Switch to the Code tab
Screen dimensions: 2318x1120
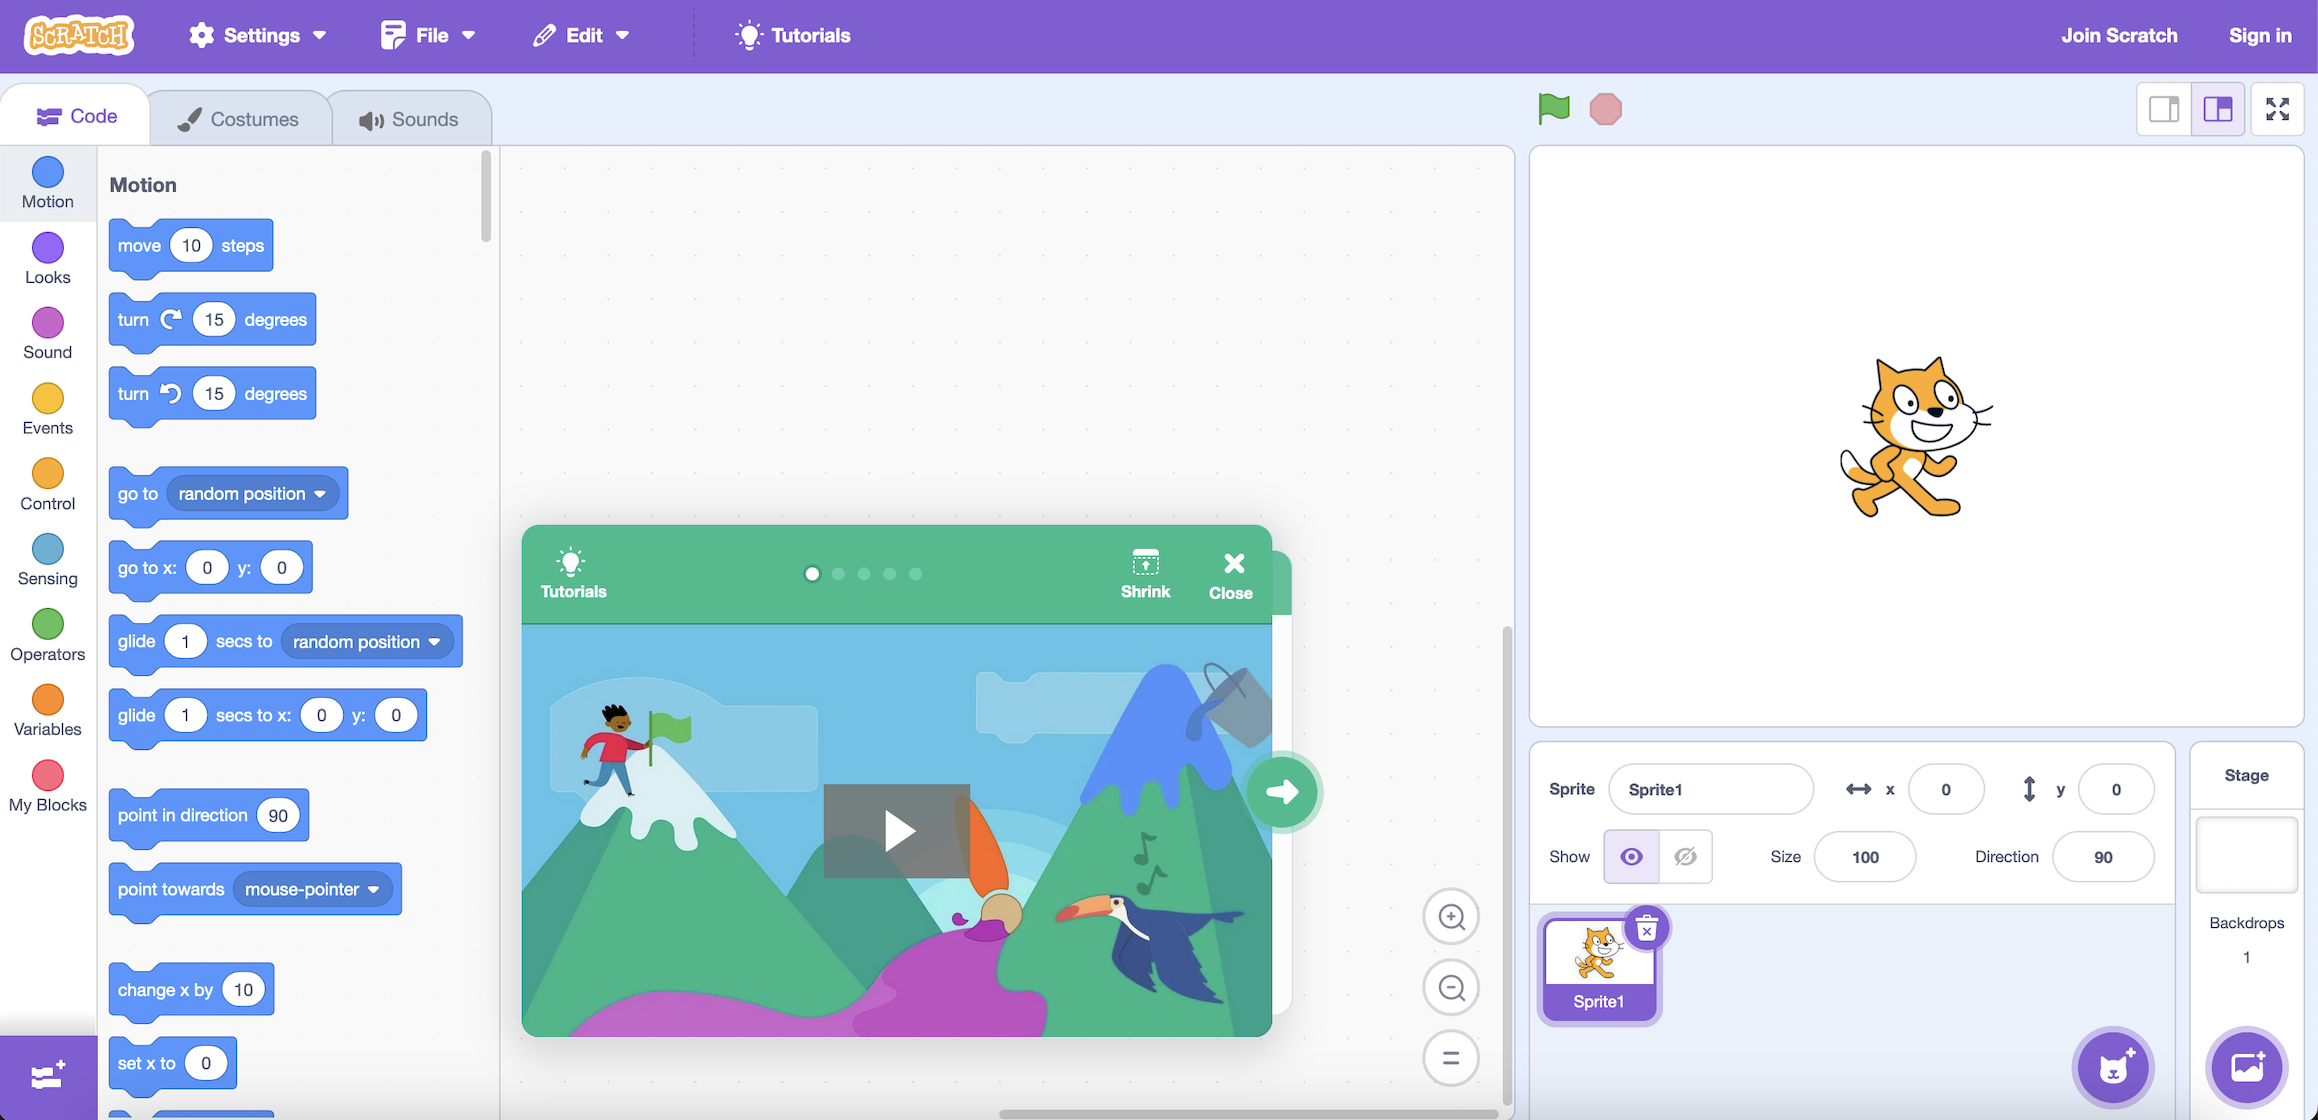coord(77,116)
